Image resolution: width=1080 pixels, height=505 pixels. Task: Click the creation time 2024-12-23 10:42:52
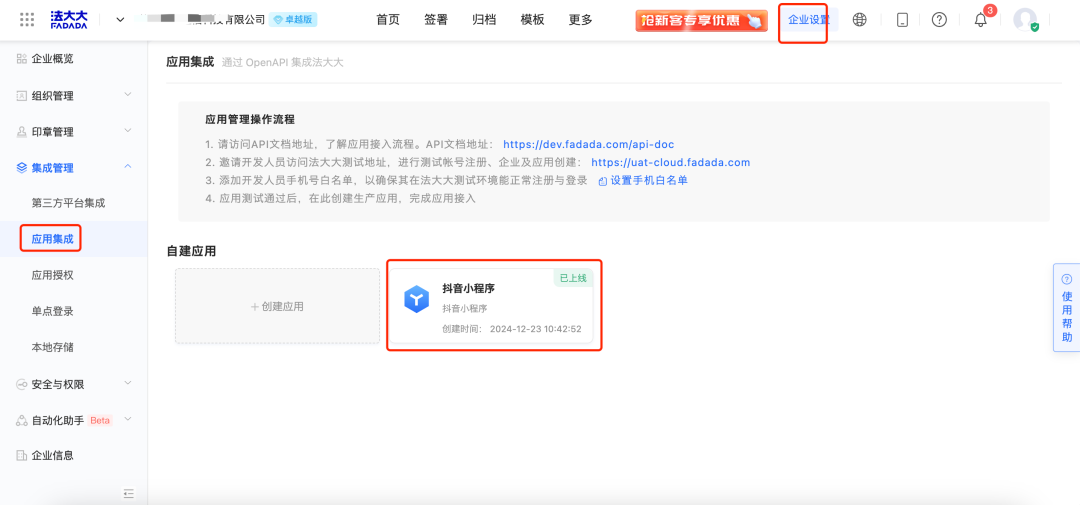[x=536, y=329]
